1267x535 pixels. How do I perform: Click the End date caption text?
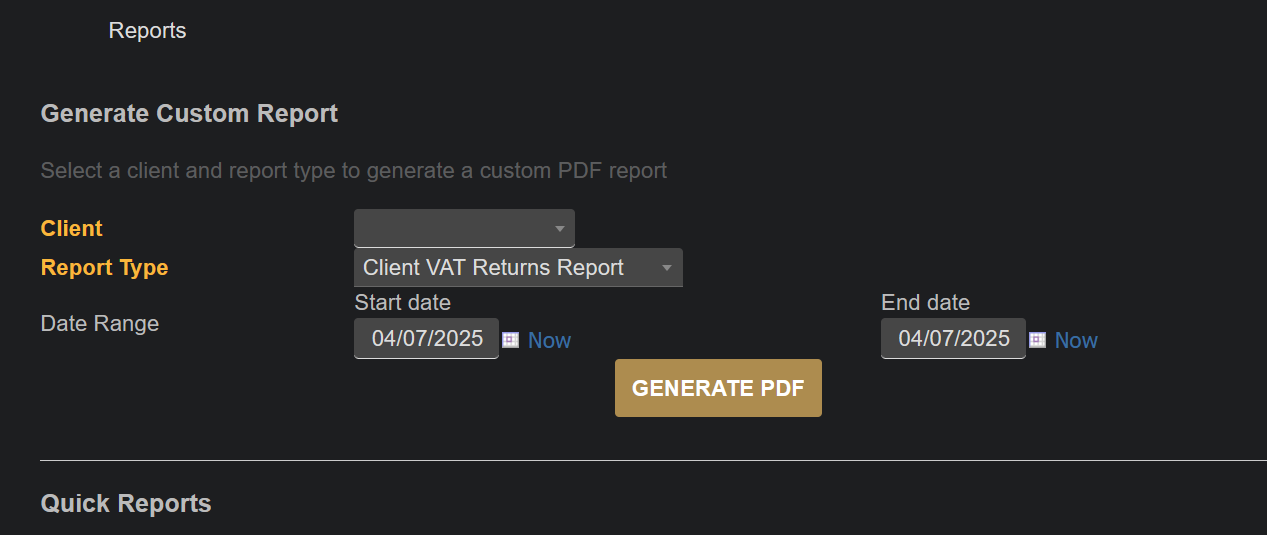[x=925, y=302]
